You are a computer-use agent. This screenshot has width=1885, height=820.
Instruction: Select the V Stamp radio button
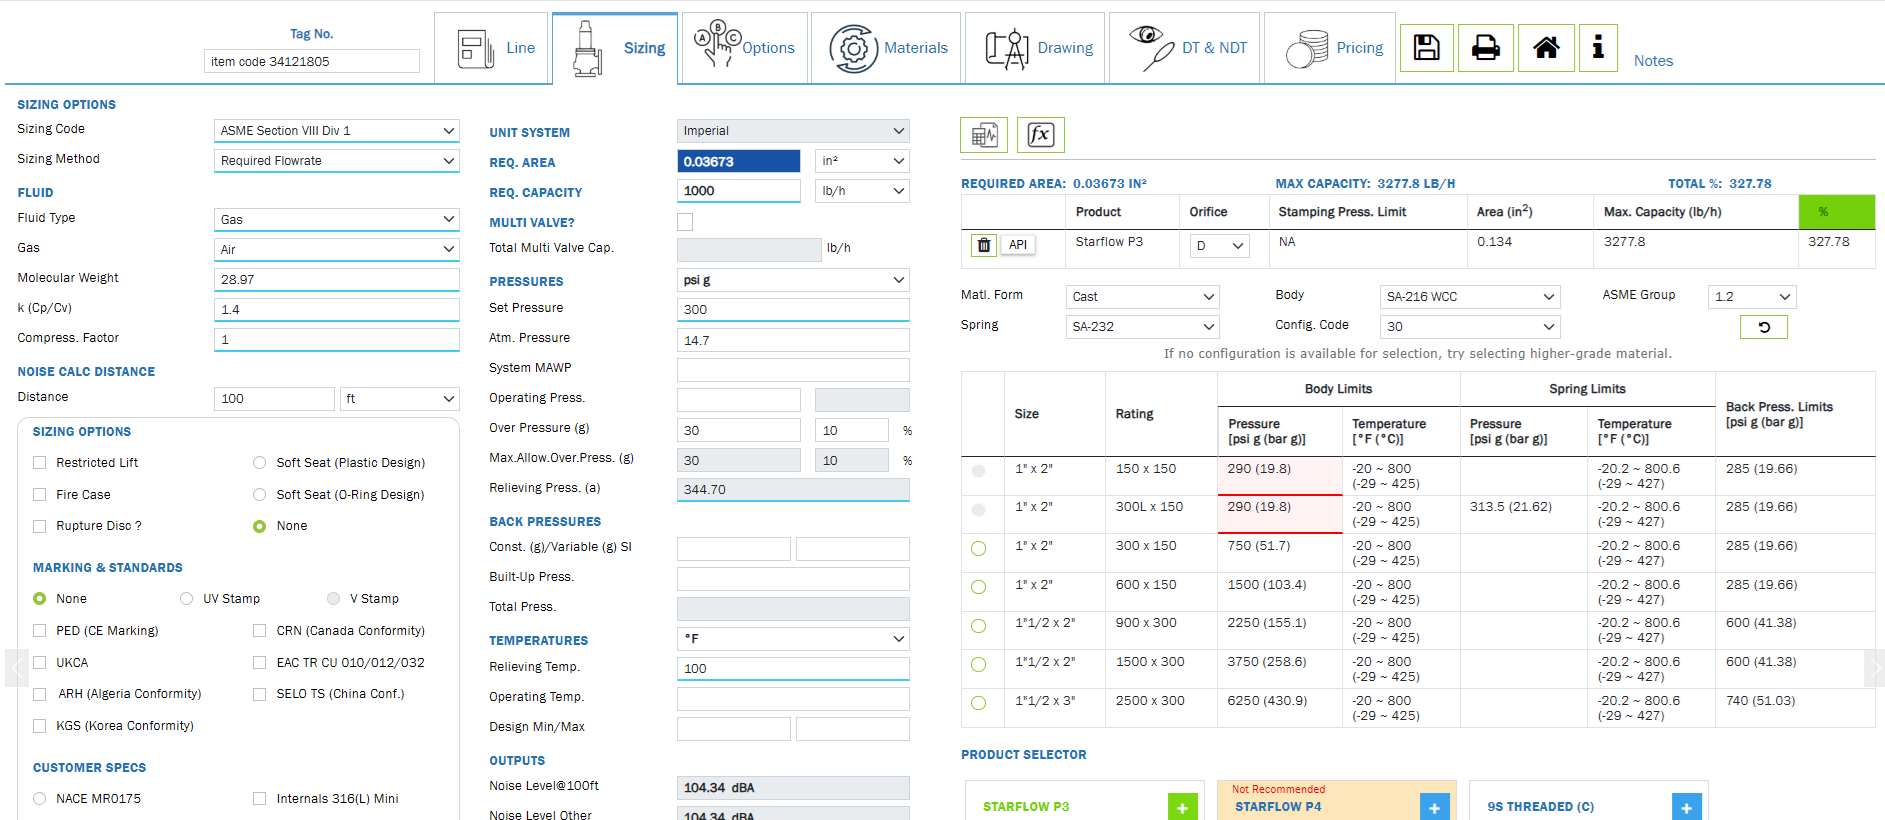tap(334, 599)
